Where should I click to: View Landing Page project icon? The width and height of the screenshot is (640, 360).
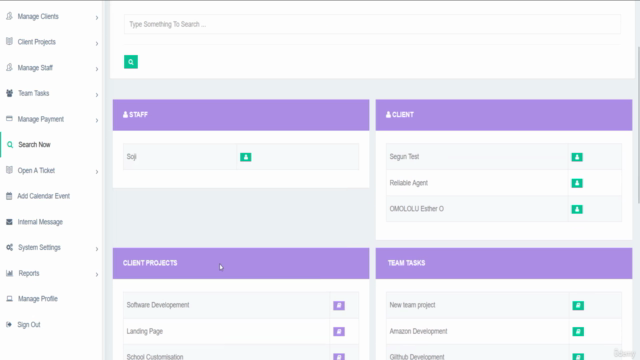[339, 331]
